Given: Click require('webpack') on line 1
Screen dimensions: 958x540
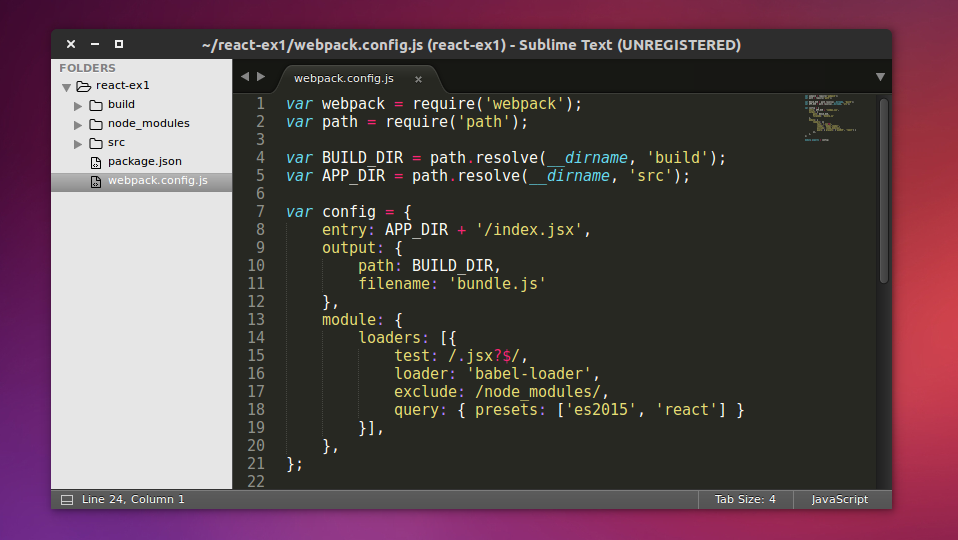Looking at the screenshot, I should pyautogui.click(x=492, y=104).
